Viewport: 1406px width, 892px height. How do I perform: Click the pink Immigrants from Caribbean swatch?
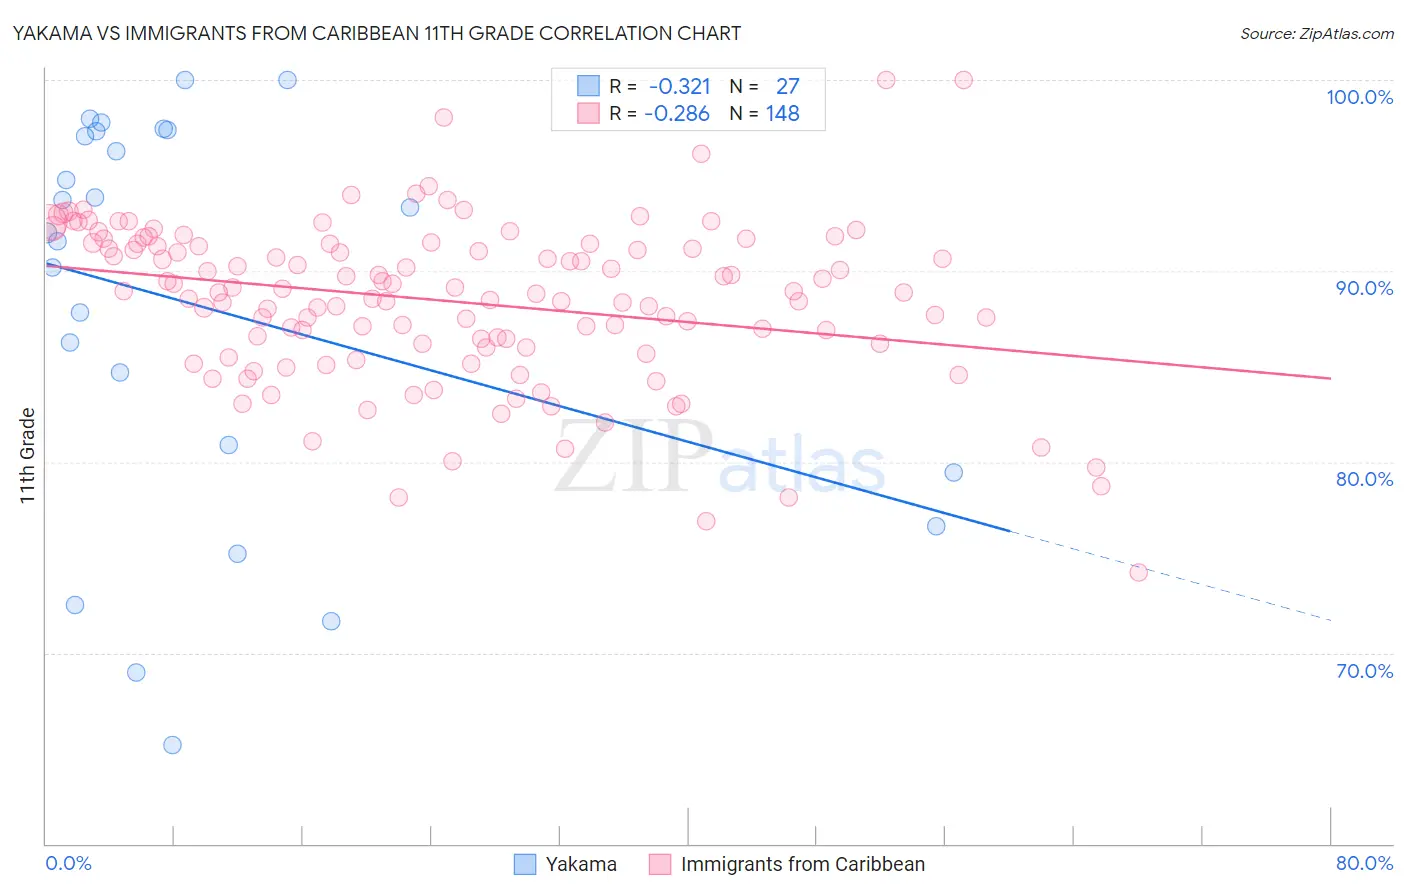[660, 864]
